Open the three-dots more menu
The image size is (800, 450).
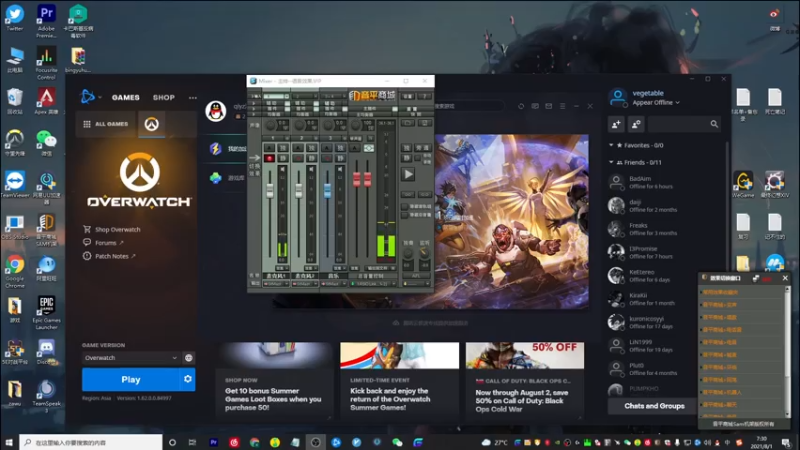pos(192,97)
